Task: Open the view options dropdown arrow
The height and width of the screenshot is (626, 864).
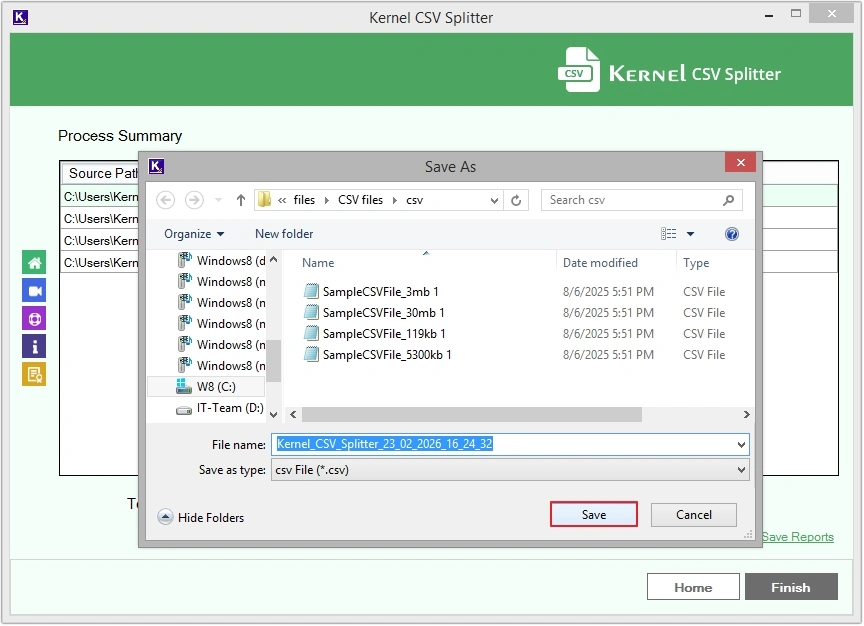Action: pyautogui.click(x=690, y=234)
